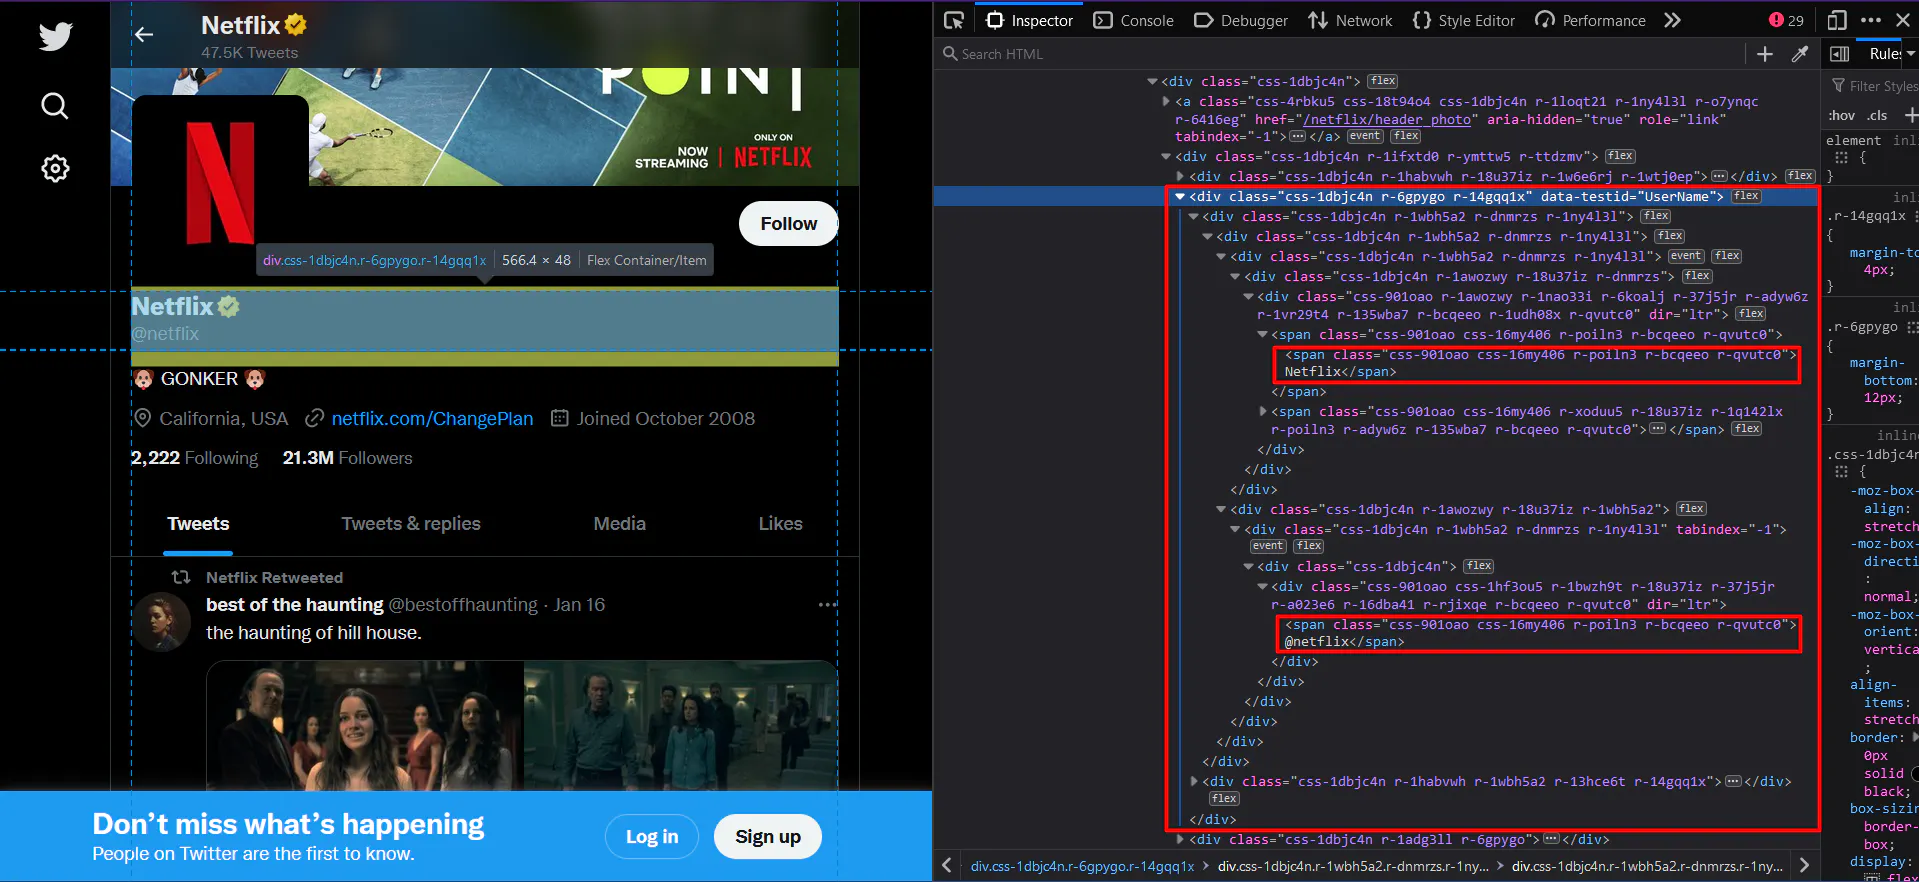
Task: Expand the header_photo anchor node
Action: (x=1166, y=101)
